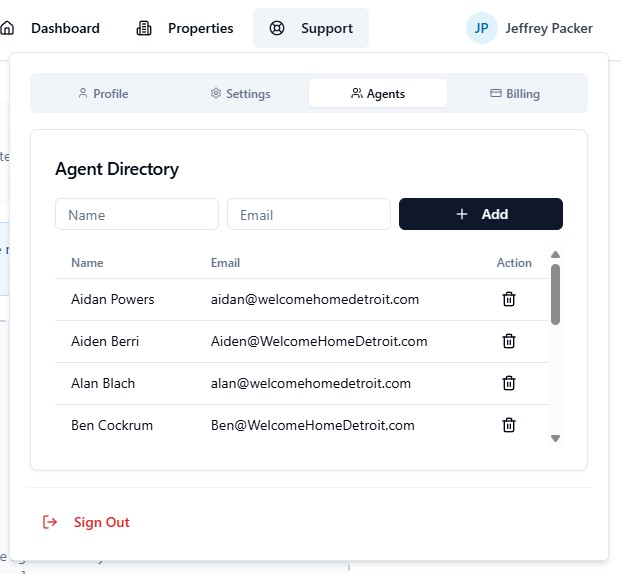The height and width of the screenshot is (574, 621).
Task: Remove Aiden Berri using trash icon
Action: pos(509,341)
